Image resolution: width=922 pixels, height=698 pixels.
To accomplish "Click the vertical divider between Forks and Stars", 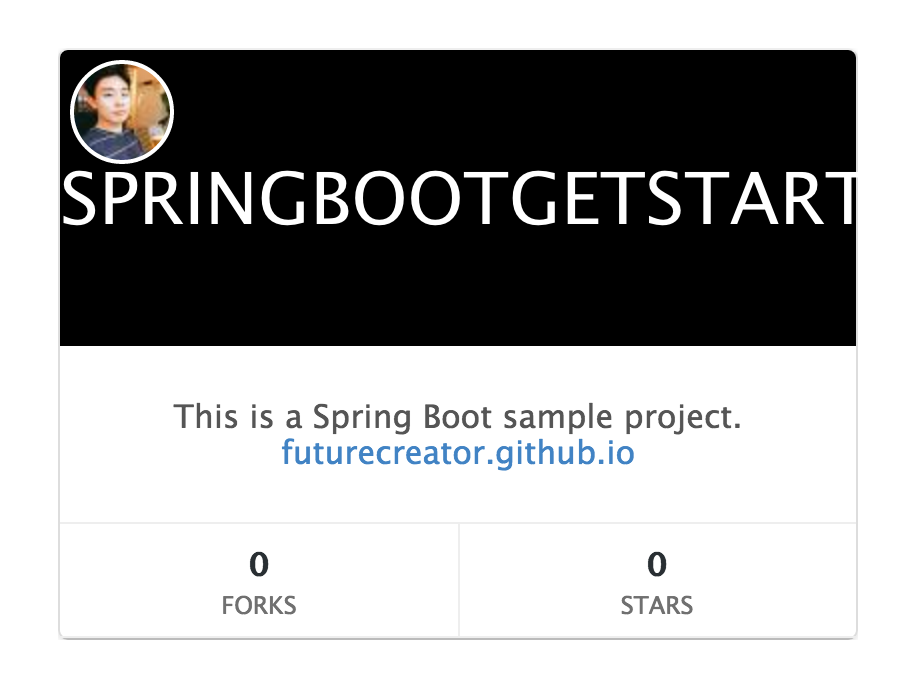I will (459, 580).
